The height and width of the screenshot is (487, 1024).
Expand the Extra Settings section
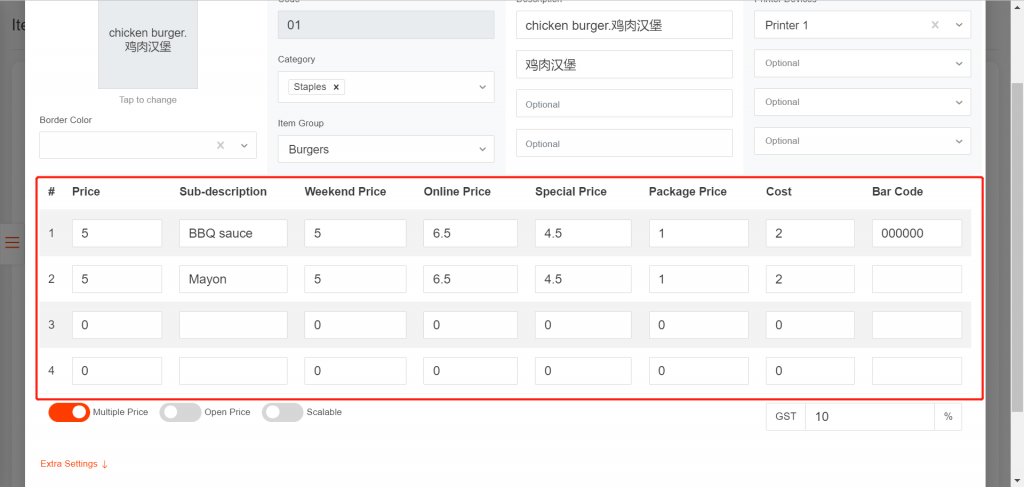click(74, 464)
